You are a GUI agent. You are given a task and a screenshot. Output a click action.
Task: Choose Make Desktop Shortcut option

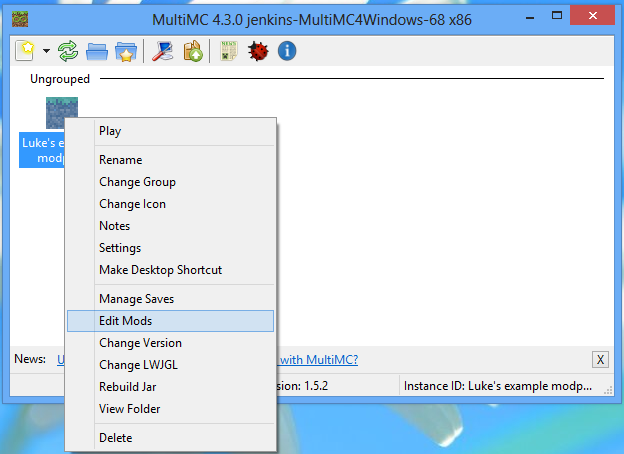(x=160, y=270)
